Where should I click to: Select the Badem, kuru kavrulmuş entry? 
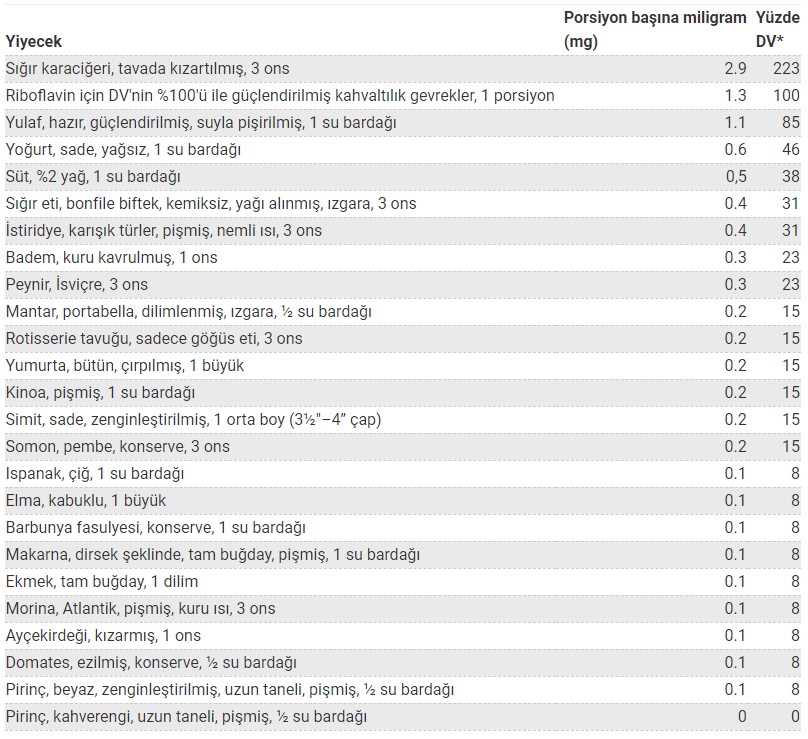point(111,258)
